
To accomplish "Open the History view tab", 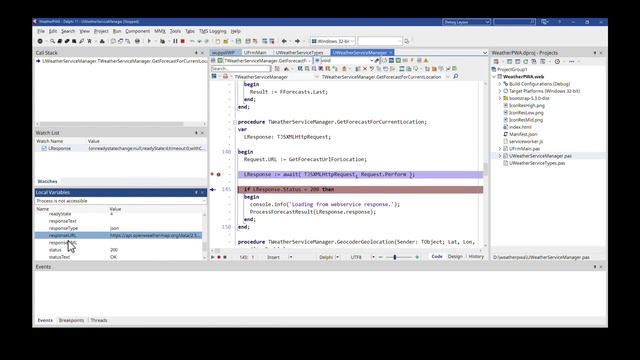I will [476, 256].
